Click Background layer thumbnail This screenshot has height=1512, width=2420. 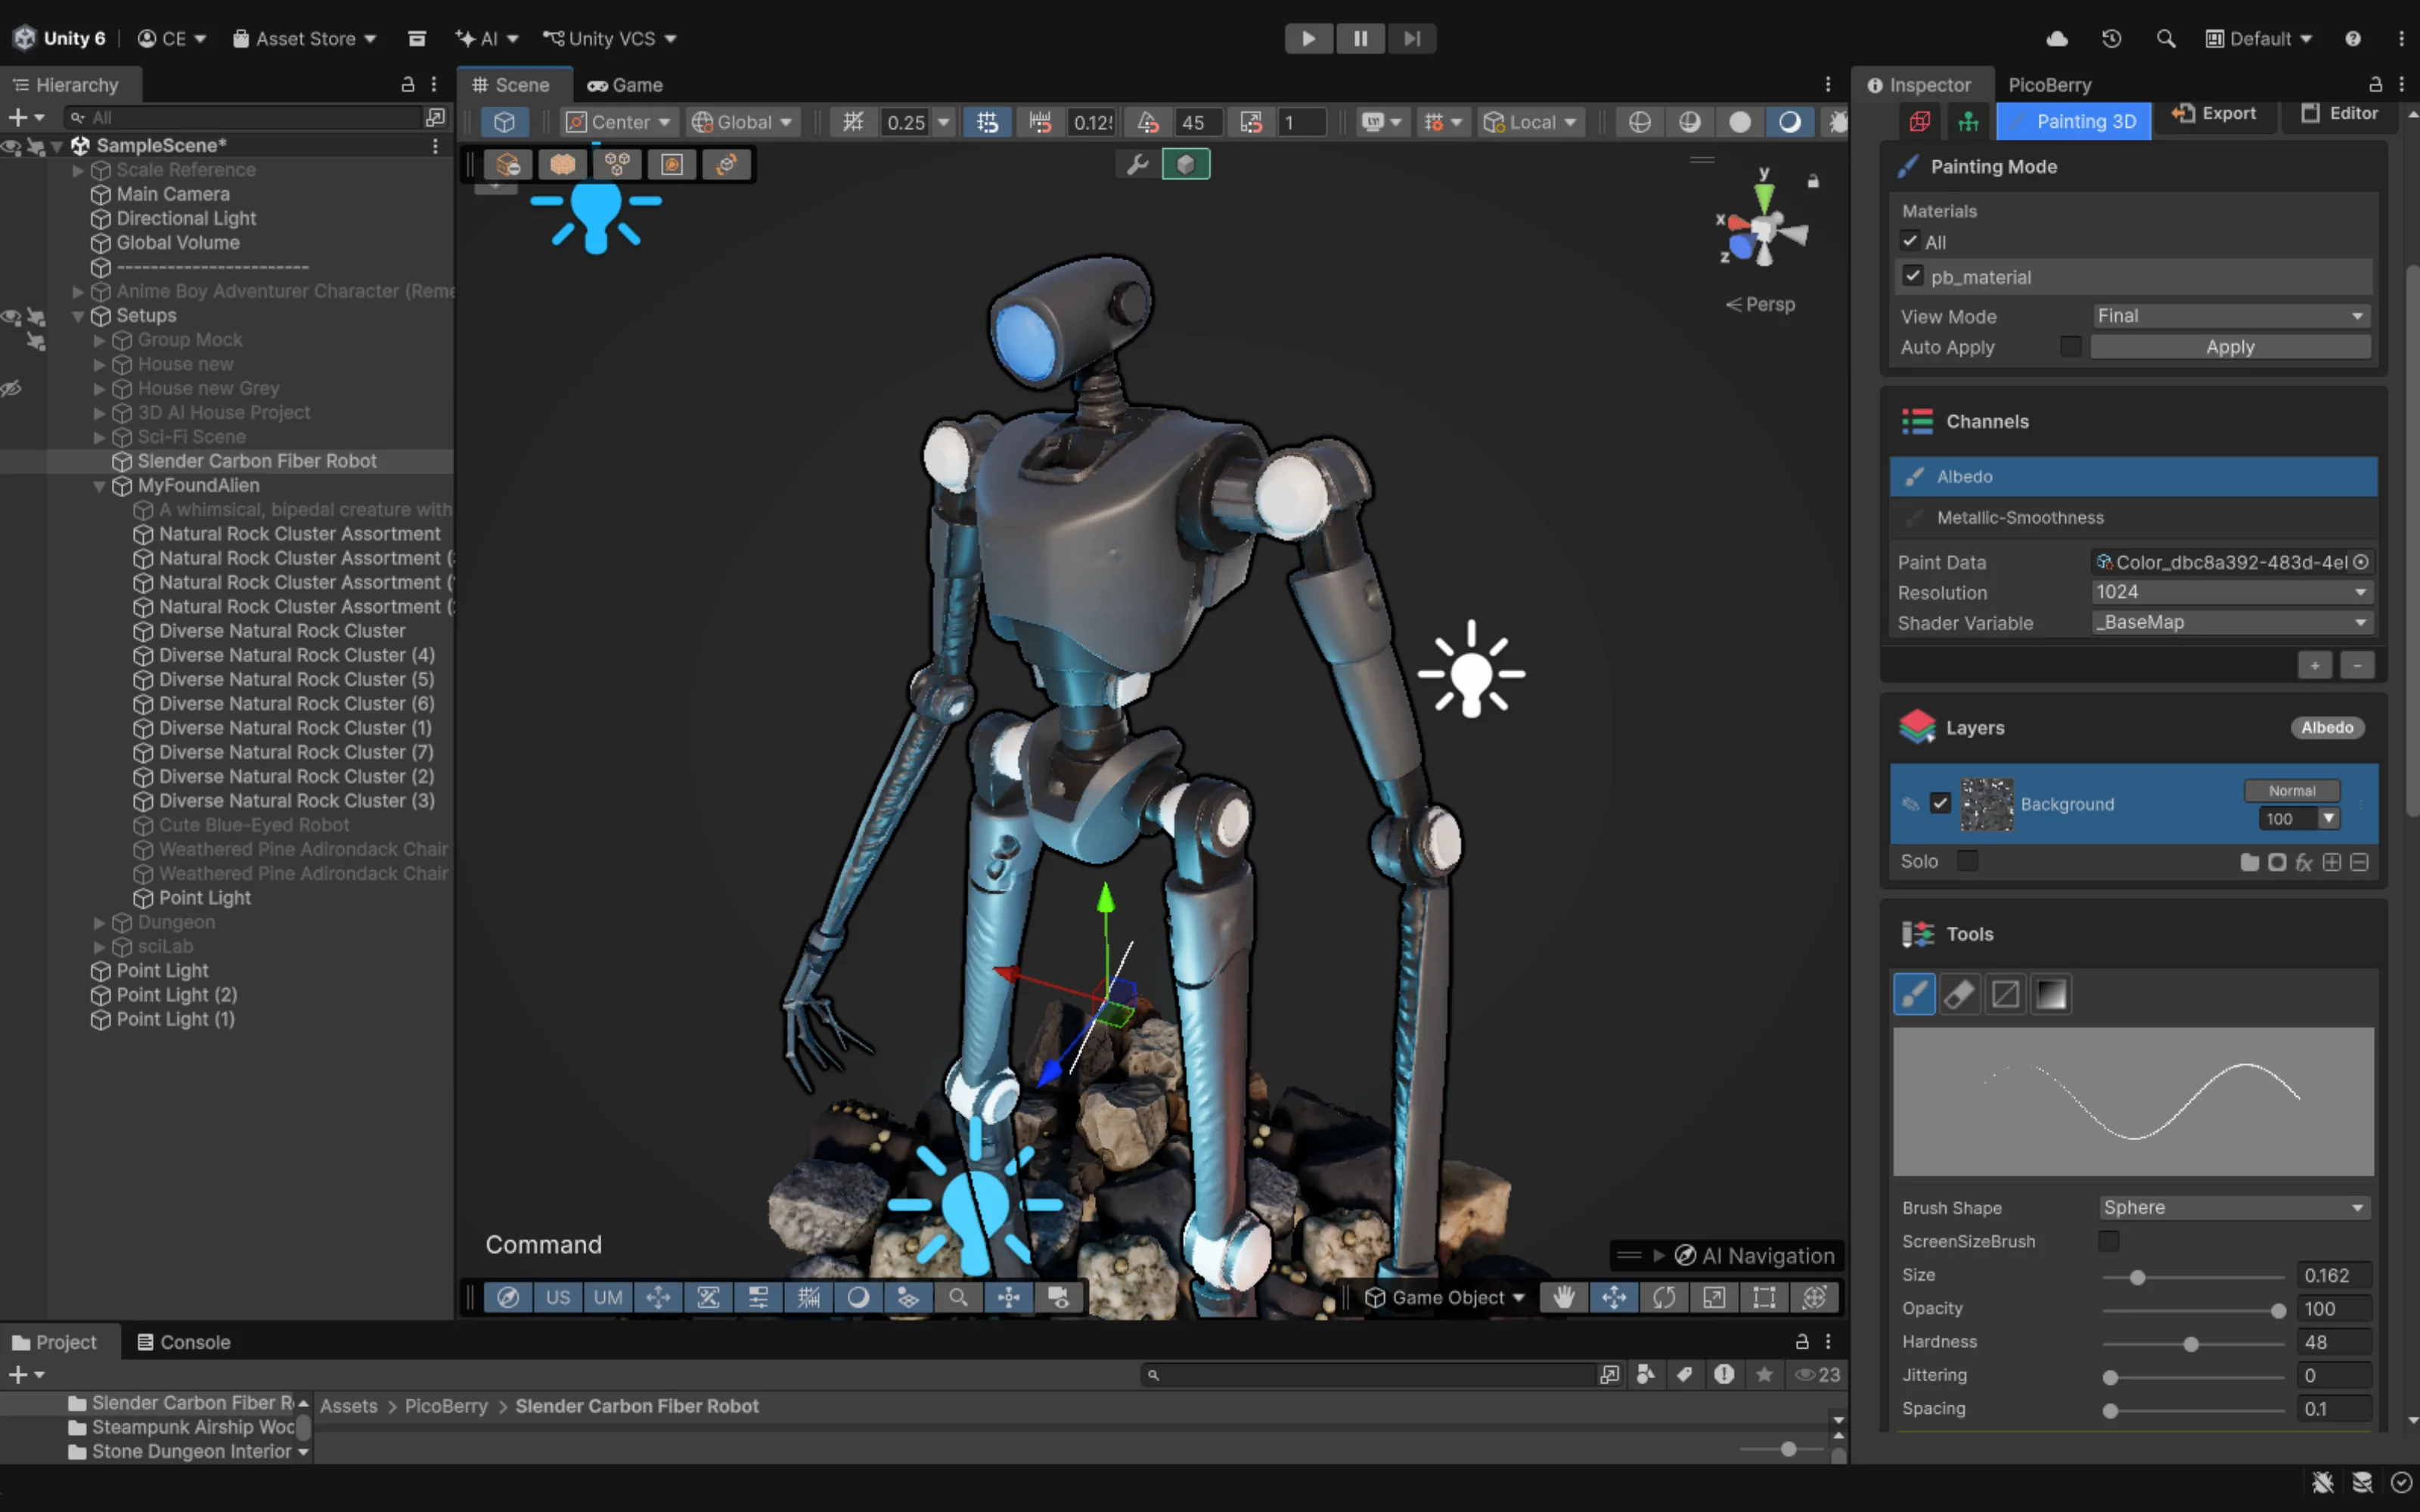tap(1986, 804)
